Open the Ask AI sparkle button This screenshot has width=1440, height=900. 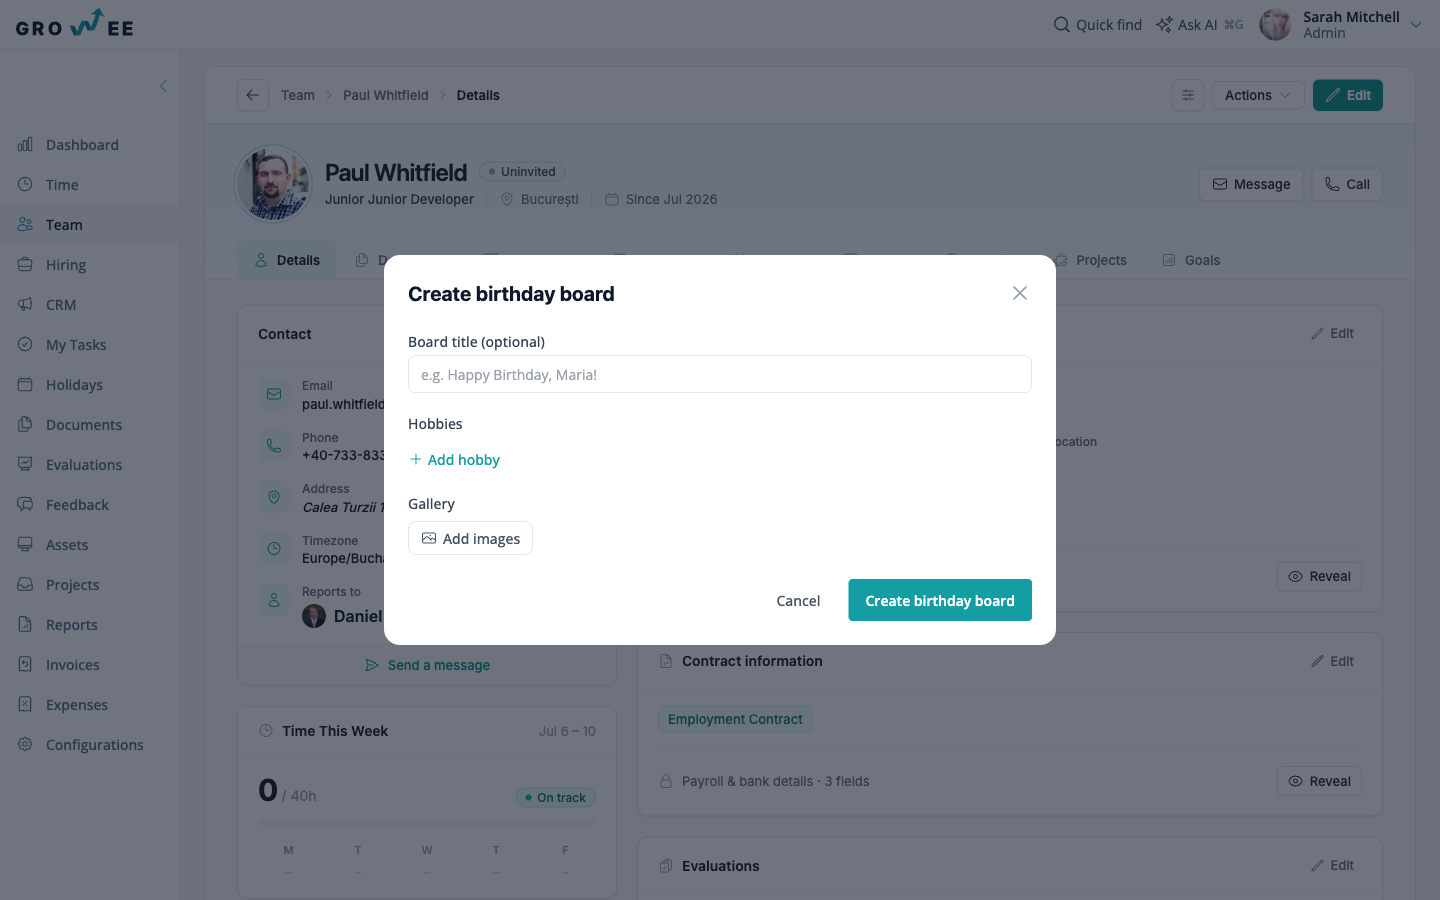coord(1199,25)
